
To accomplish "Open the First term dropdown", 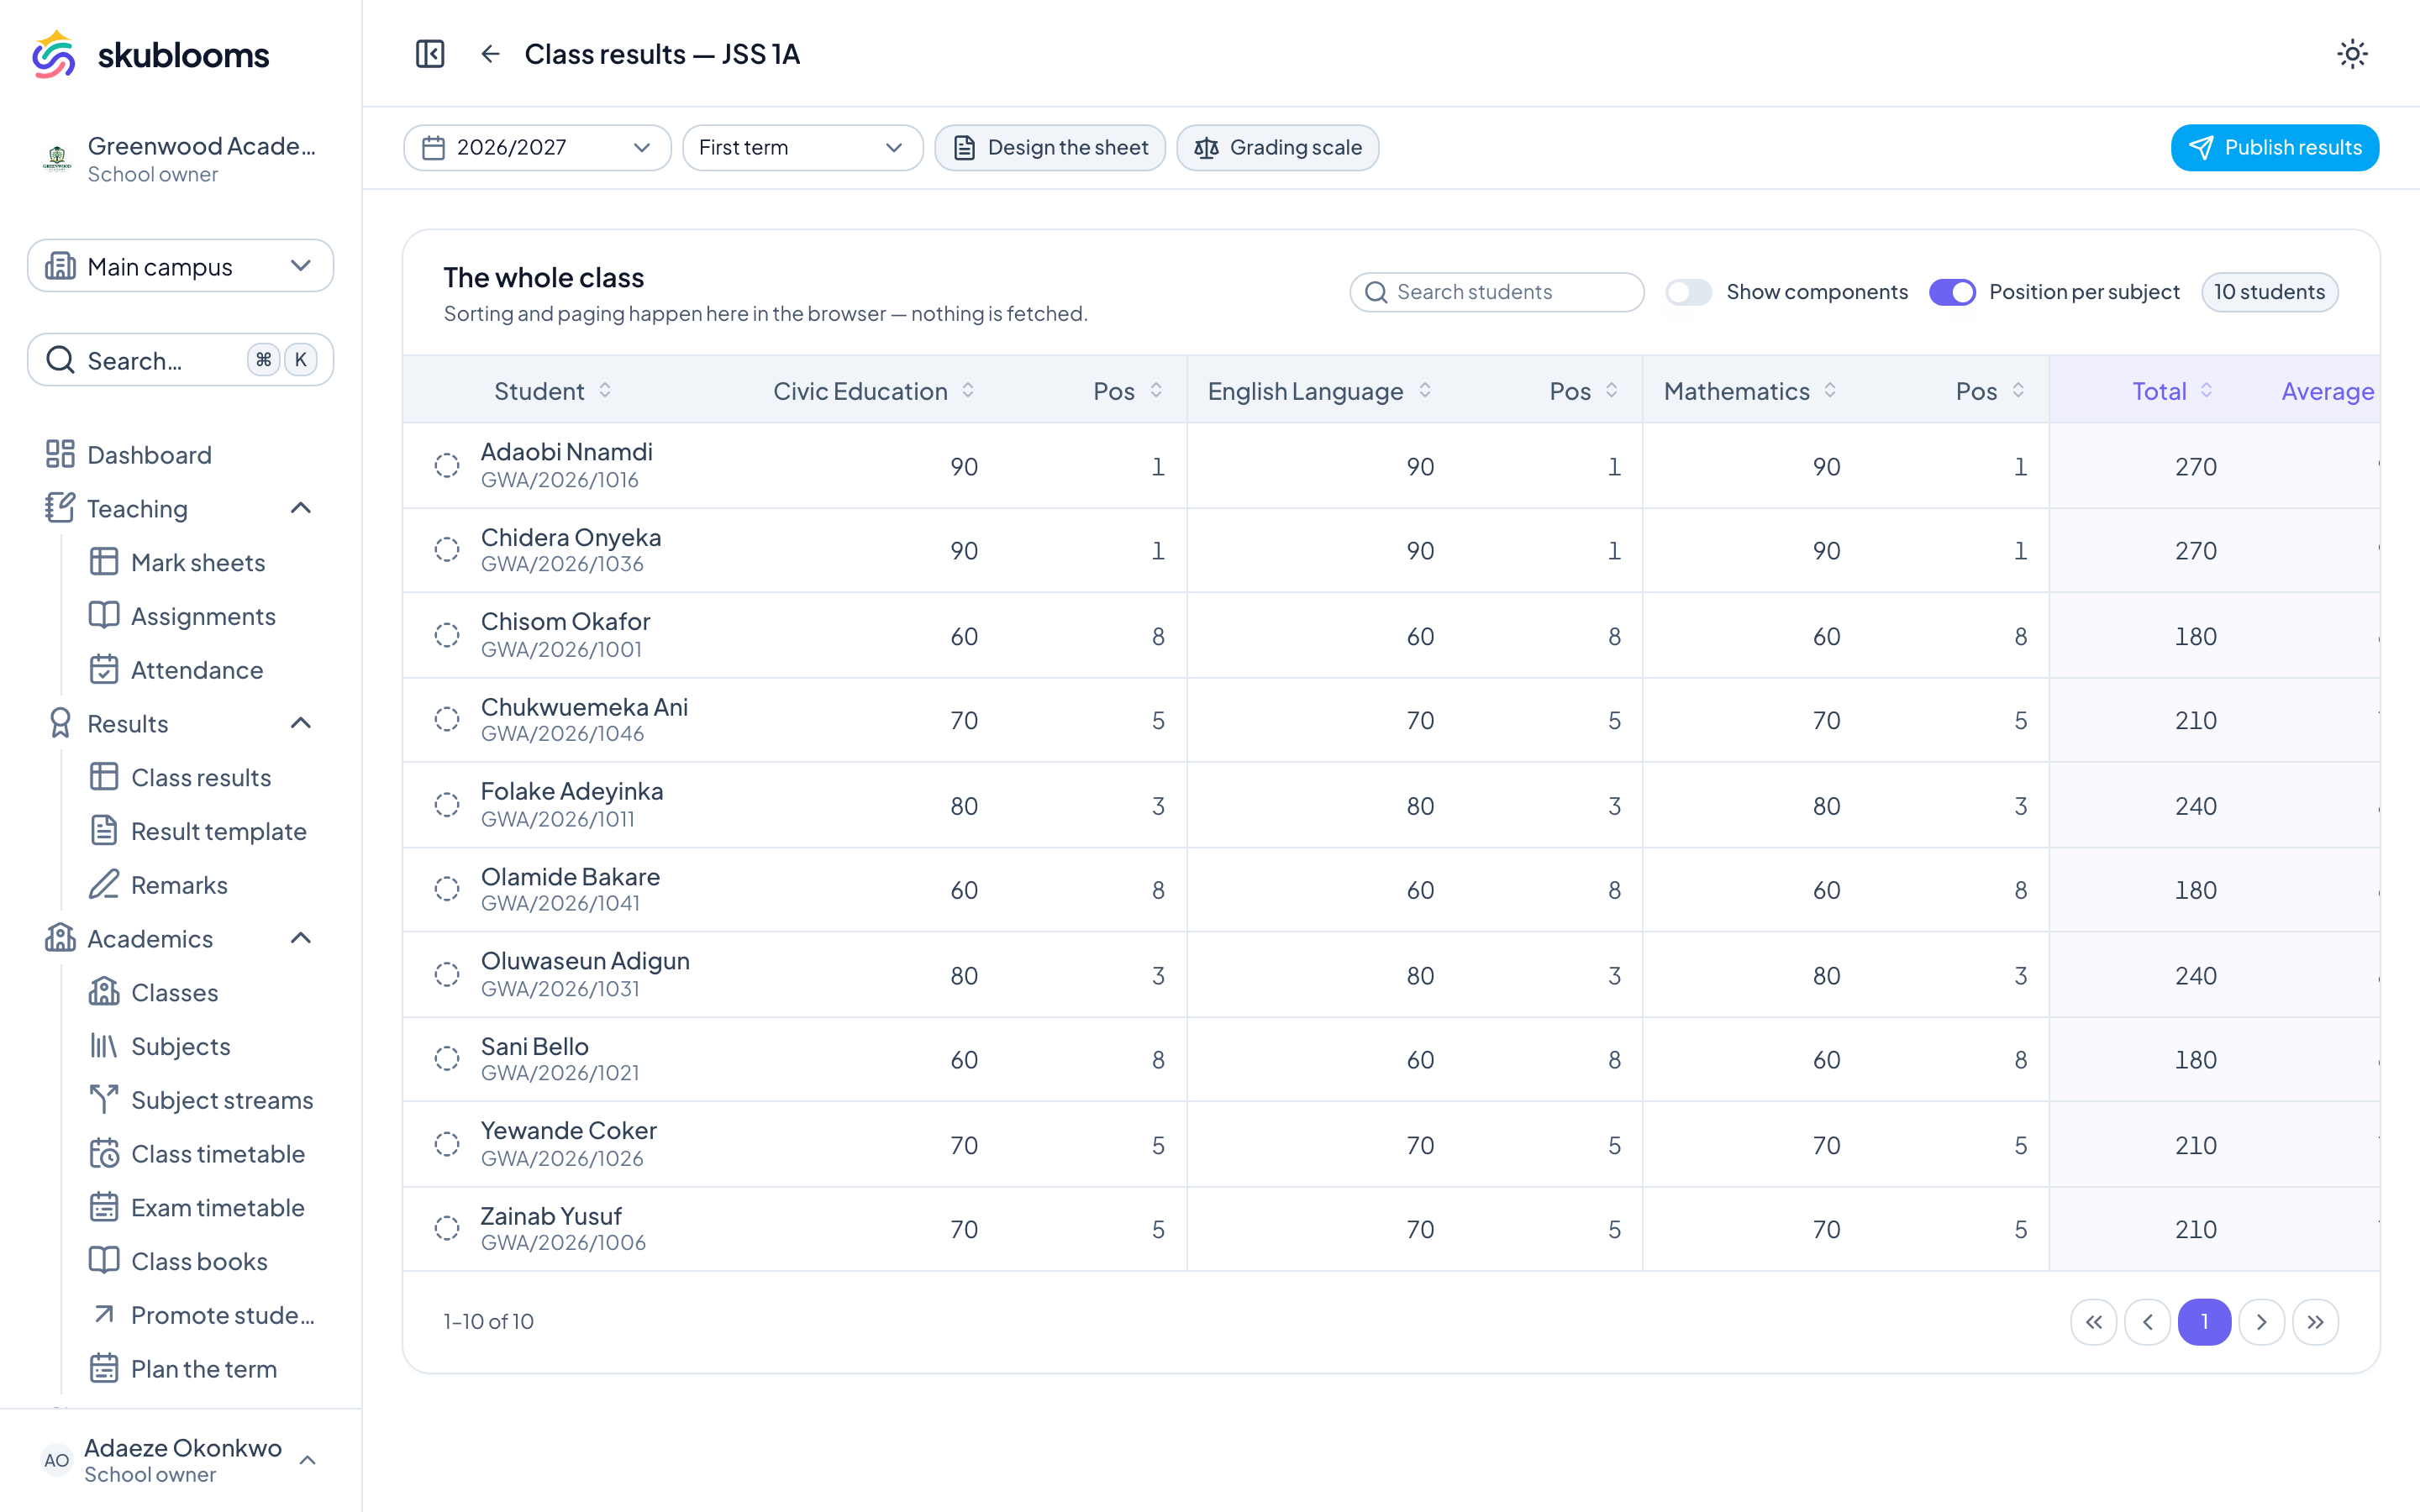I will pos(802,148).
